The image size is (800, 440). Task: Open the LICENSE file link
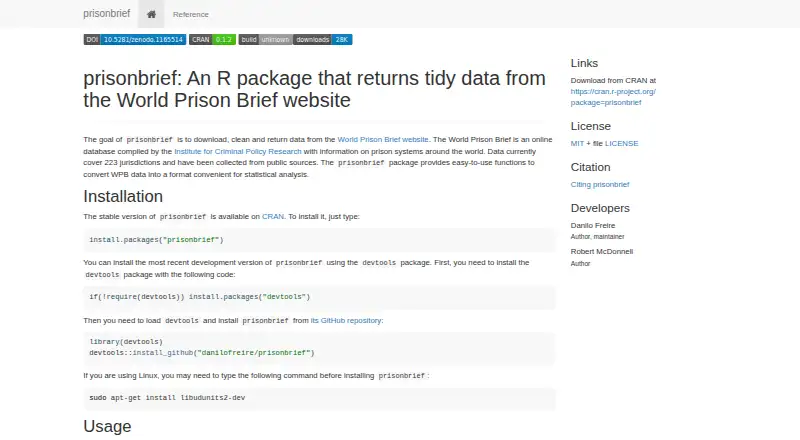click(x=621, y=143)
